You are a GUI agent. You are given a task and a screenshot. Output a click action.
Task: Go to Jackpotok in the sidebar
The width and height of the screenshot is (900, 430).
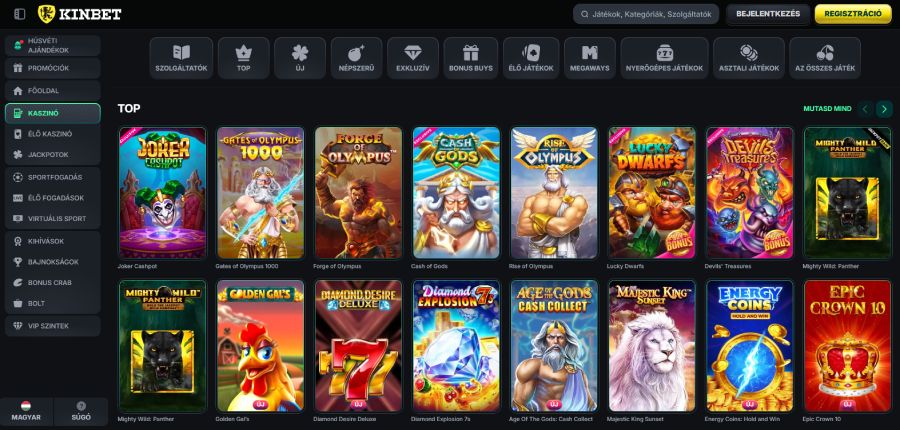coord(51,155)
